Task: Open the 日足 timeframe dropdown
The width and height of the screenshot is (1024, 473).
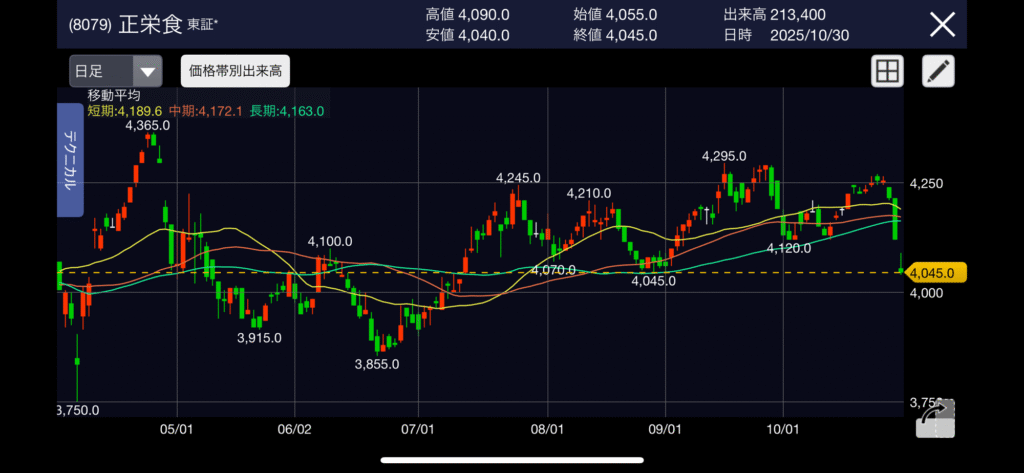Action: pyautogui.click(x=115, y=71)
